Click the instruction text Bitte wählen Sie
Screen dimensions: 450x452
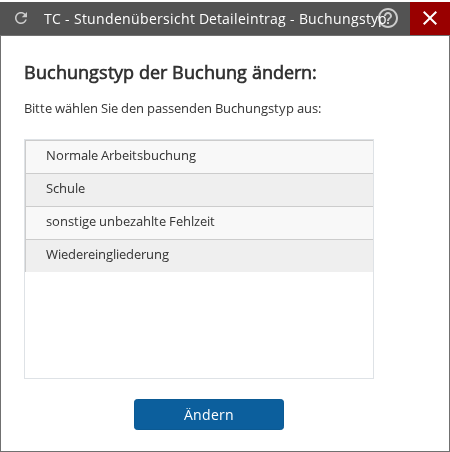[x=173, y=109]
